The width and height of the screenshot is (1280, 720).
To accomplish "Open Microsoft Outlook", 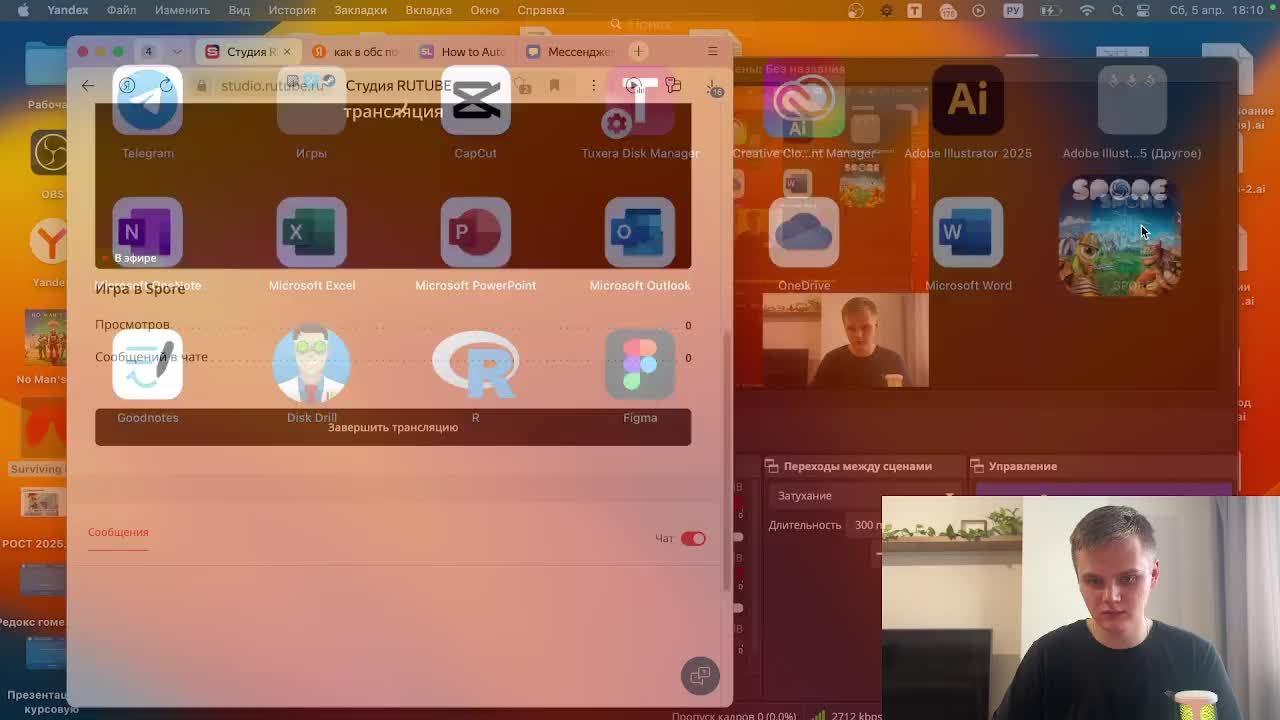I will click(640, 232).
